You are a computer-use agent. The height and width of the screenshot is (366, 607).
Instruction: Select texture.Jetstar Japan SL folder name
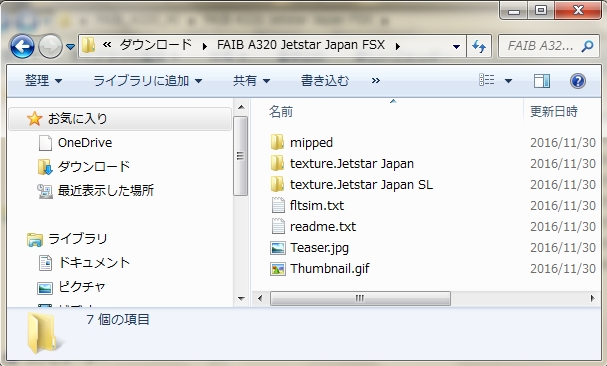(x=362, y=184)
